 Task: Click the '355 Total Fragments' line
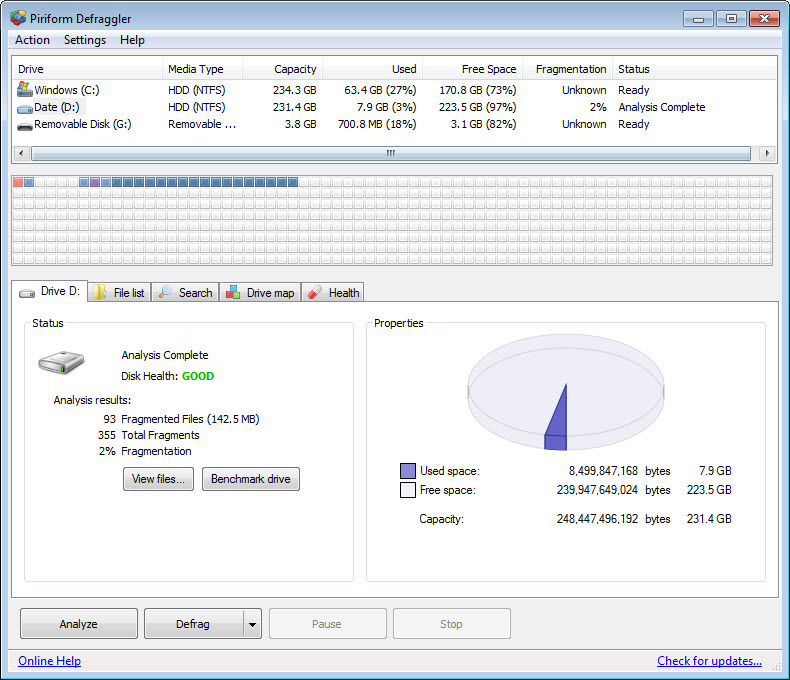point(149,435)
